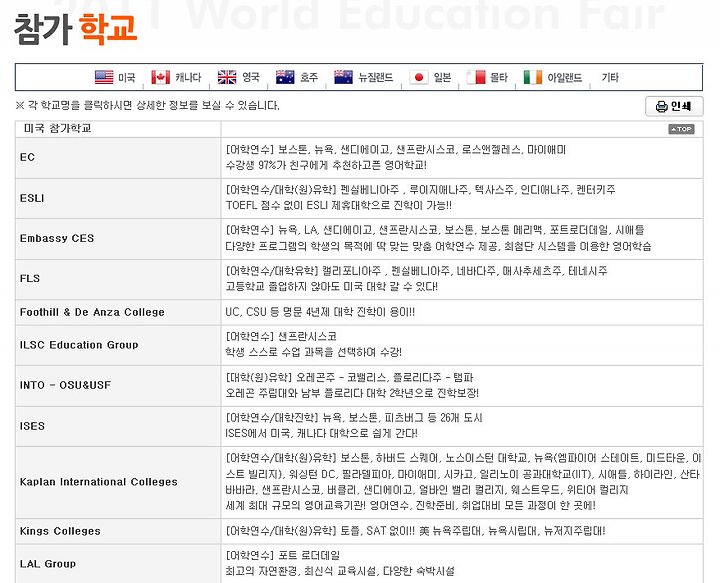Click the Australia flag icon next to 호주
The image size is (720, 583).
285,77
